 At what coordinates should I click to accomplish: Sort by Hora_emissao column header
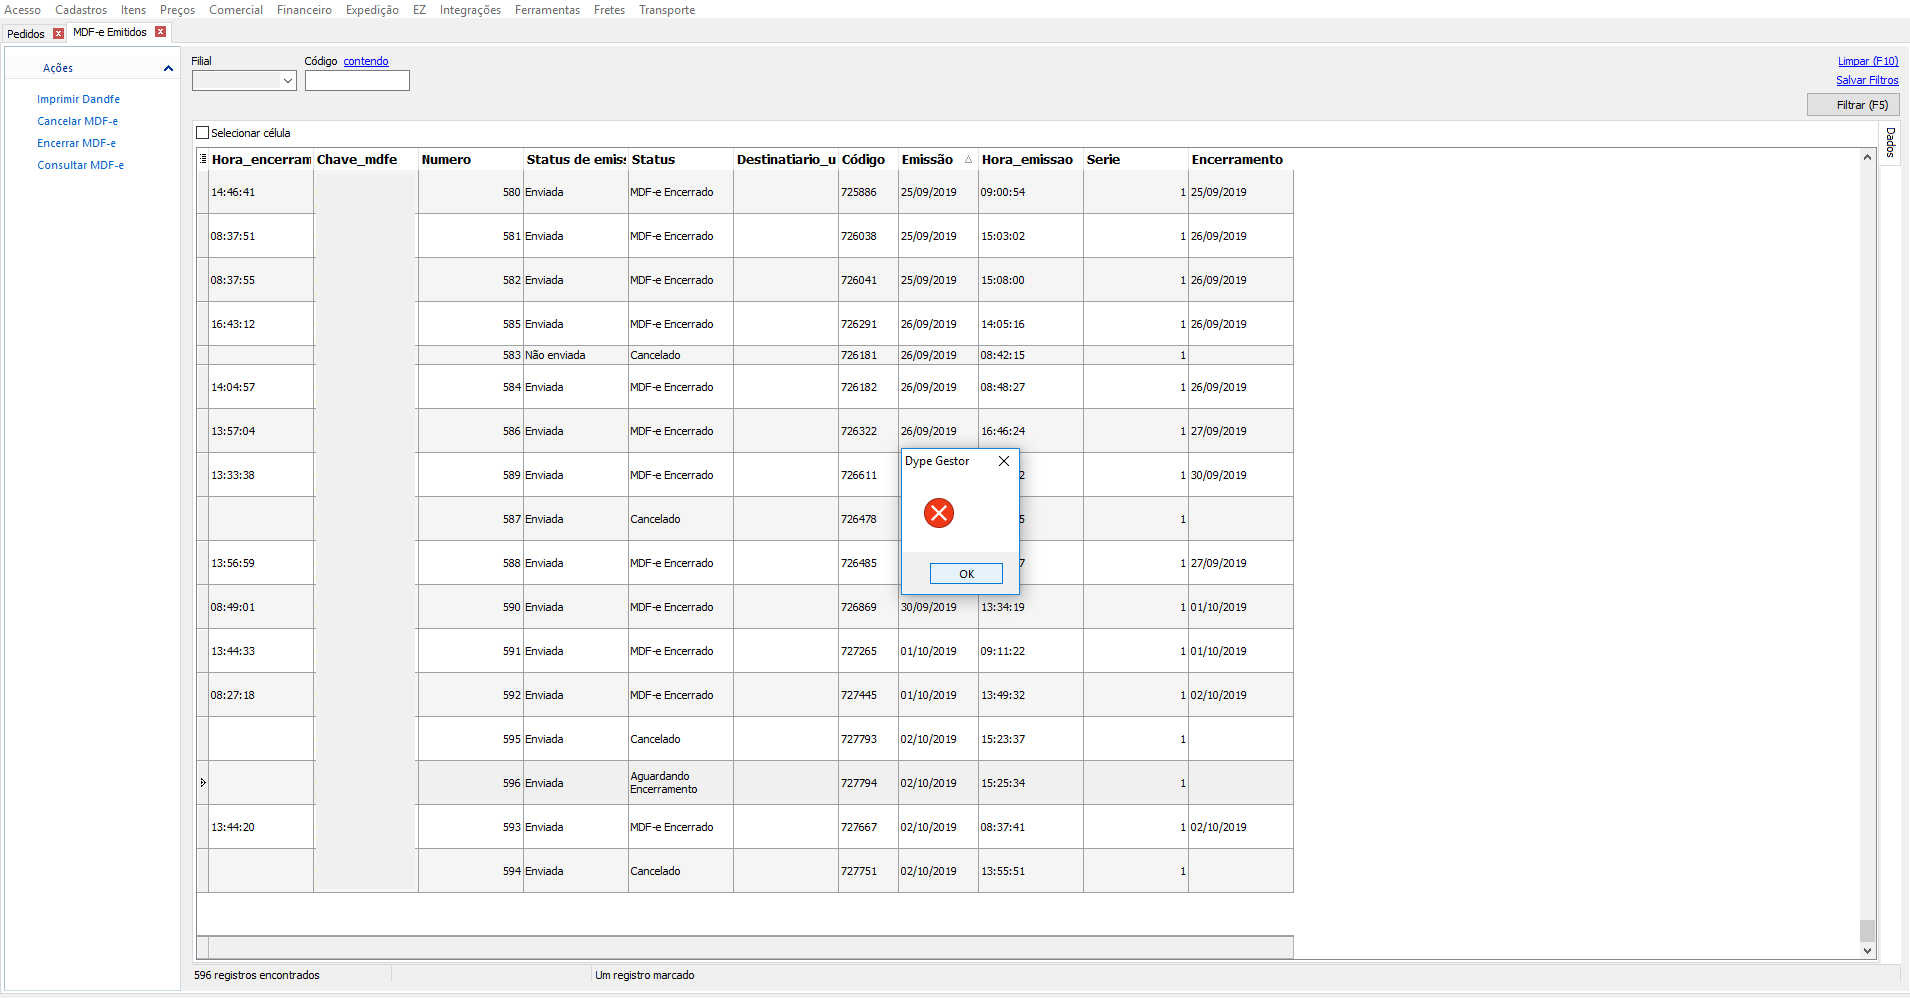(x=1031, y=160)
